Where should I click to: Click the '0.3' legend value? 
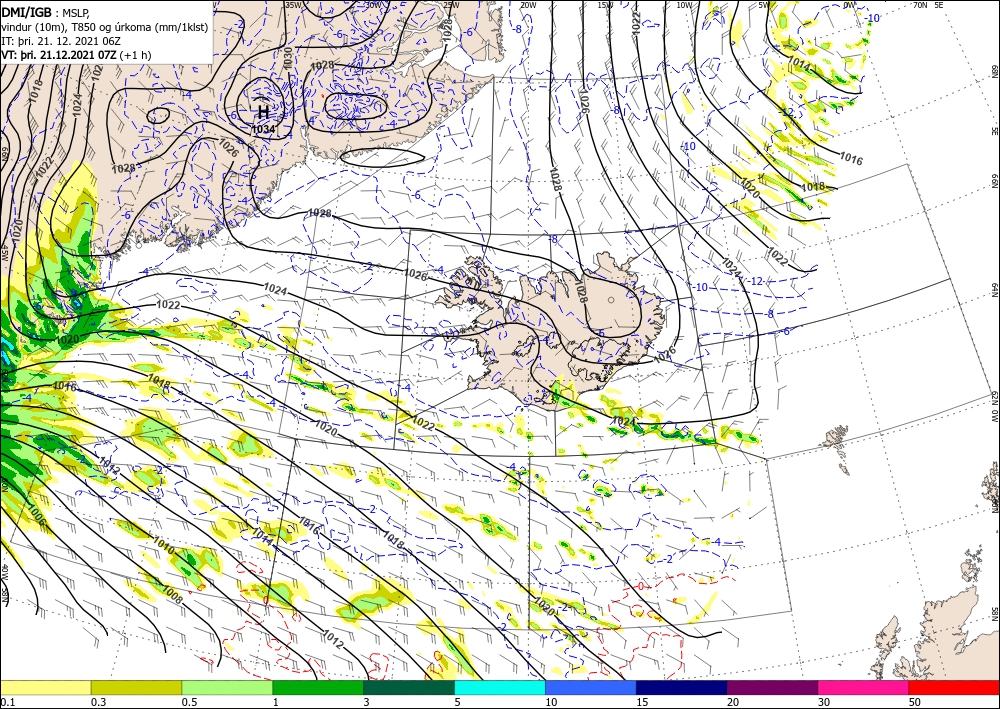pos(98,702)
